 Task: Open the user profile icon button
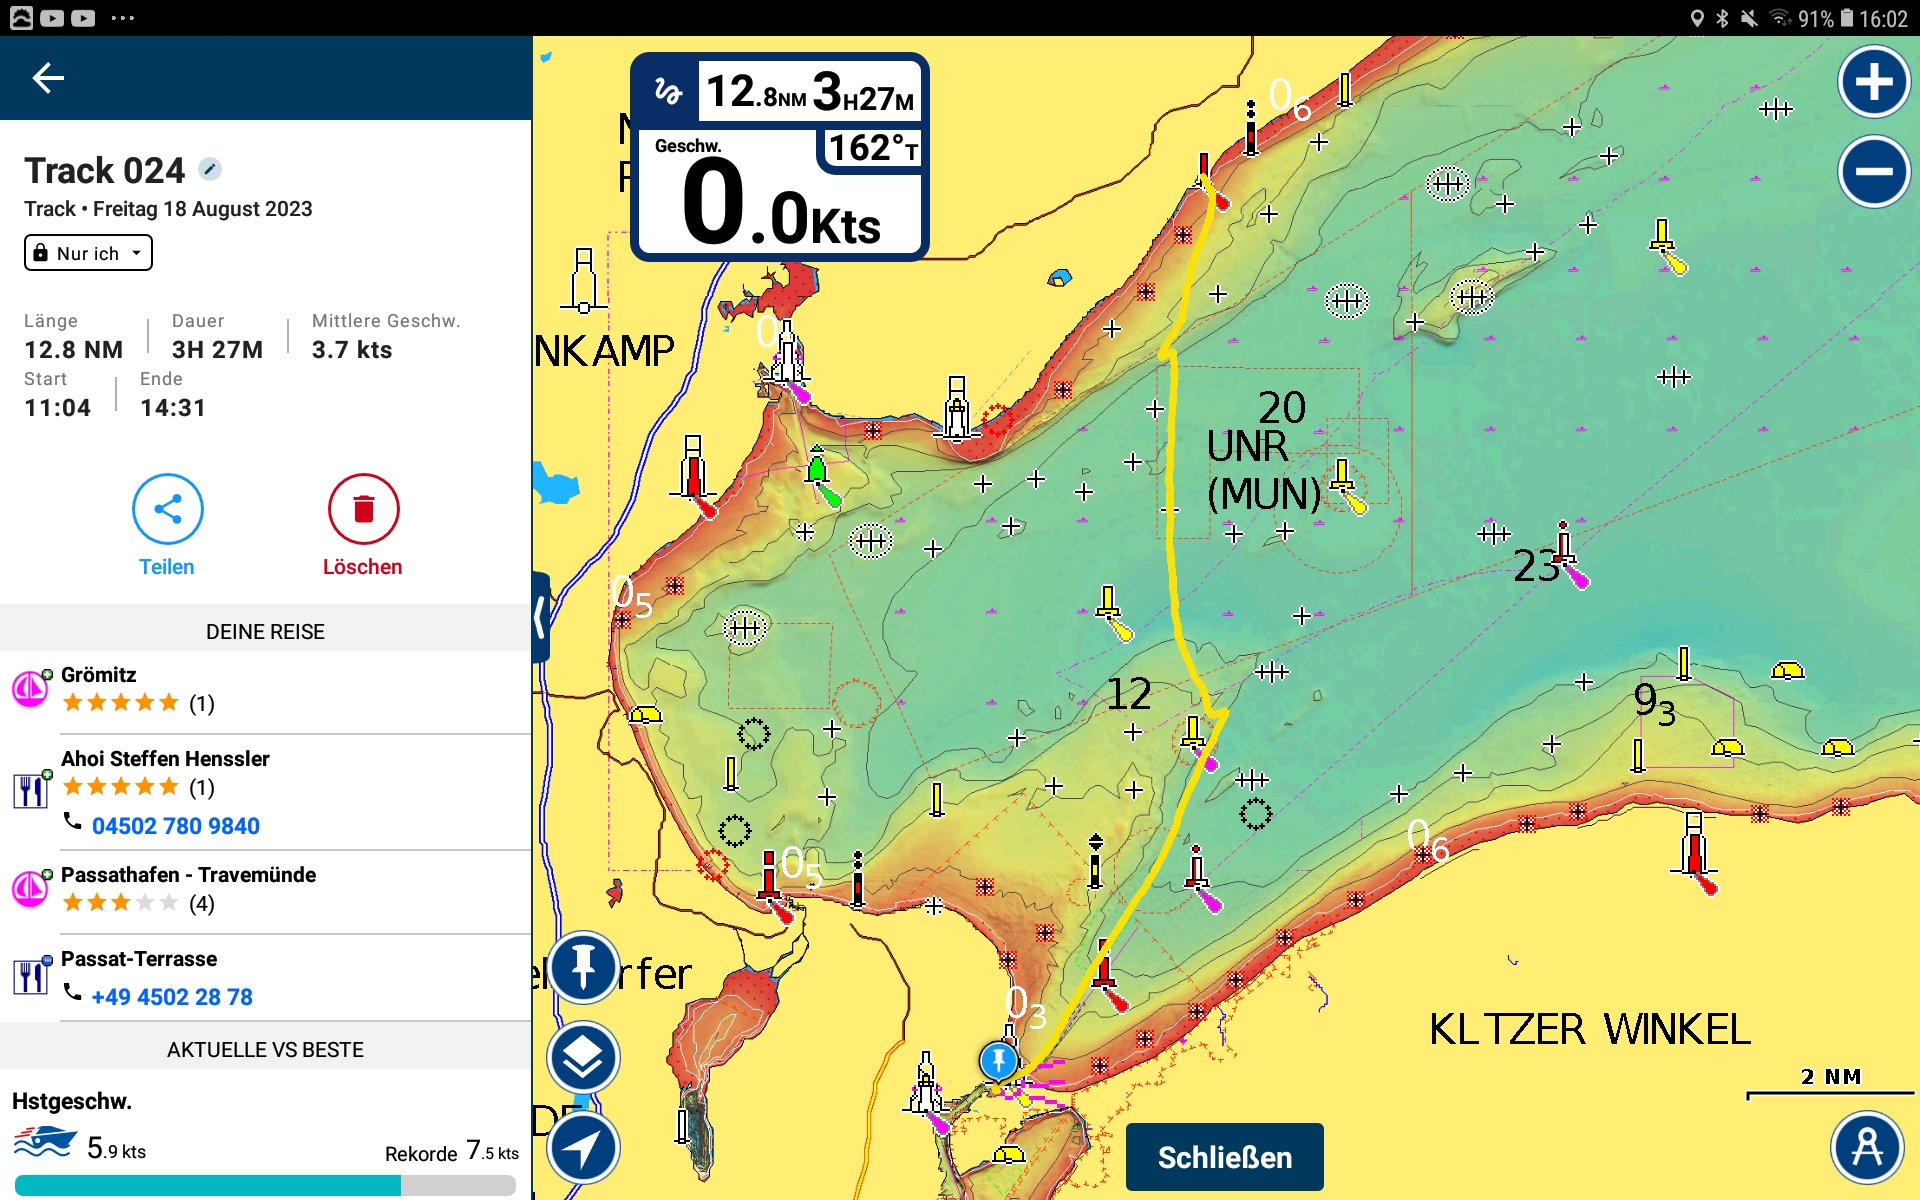[1866, 1147]
